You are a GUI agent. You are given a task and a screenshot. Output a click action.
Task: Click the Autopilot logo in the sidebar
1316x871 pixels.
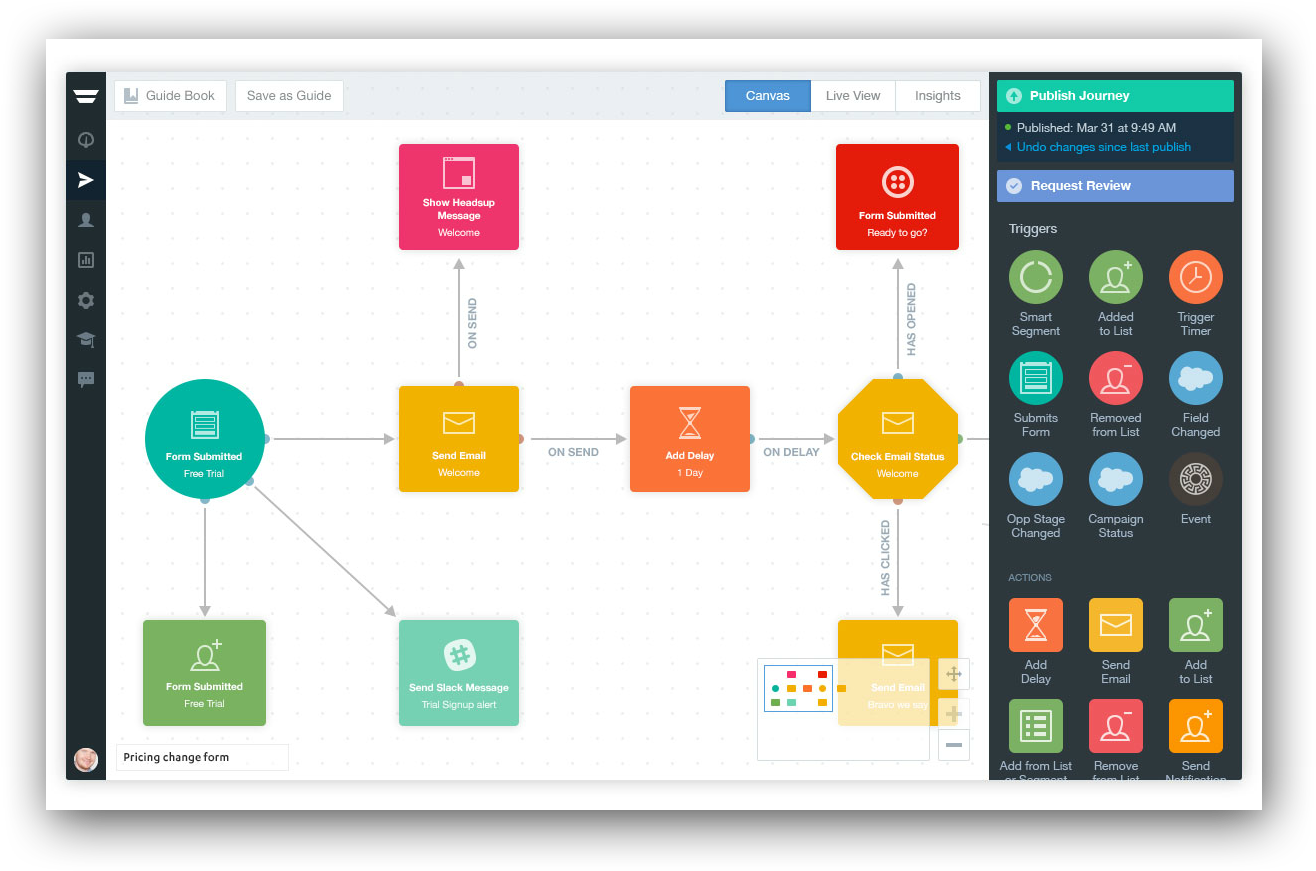86,96
